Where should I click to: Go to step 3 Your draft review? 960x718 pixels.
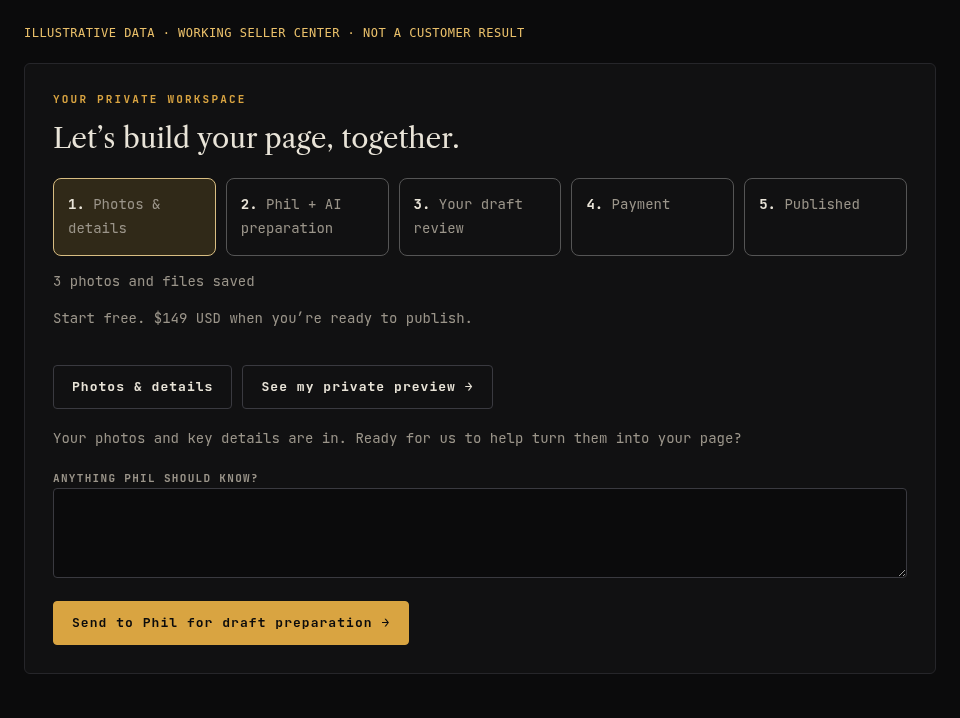click(479, 217)
